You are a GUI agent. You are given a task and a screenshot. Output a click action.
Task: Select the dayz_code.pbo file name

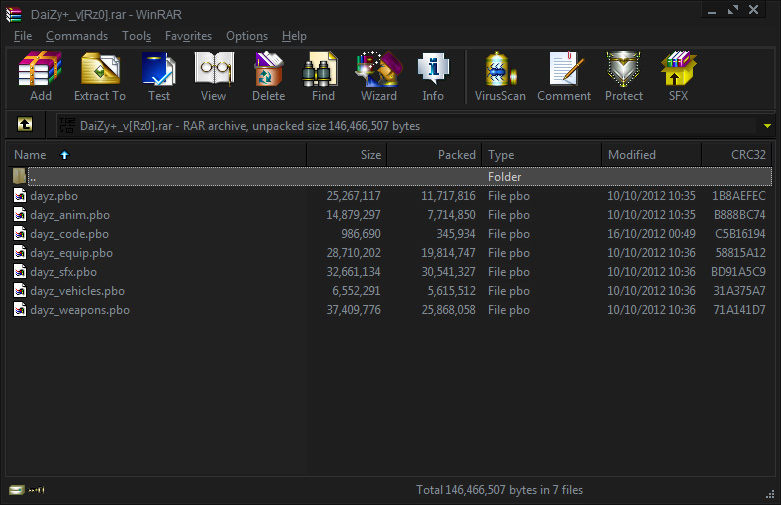coord(69,234)
